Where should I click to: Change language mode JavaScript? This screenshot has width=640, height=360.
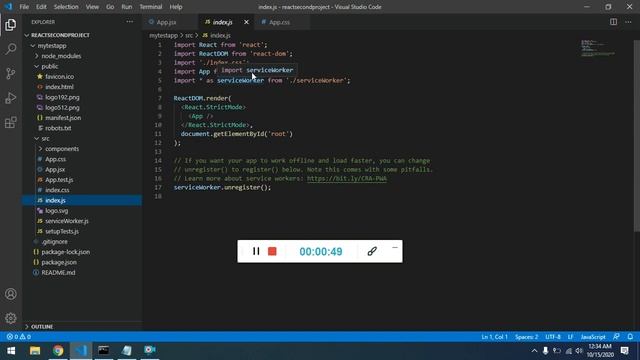coord(593,337)
